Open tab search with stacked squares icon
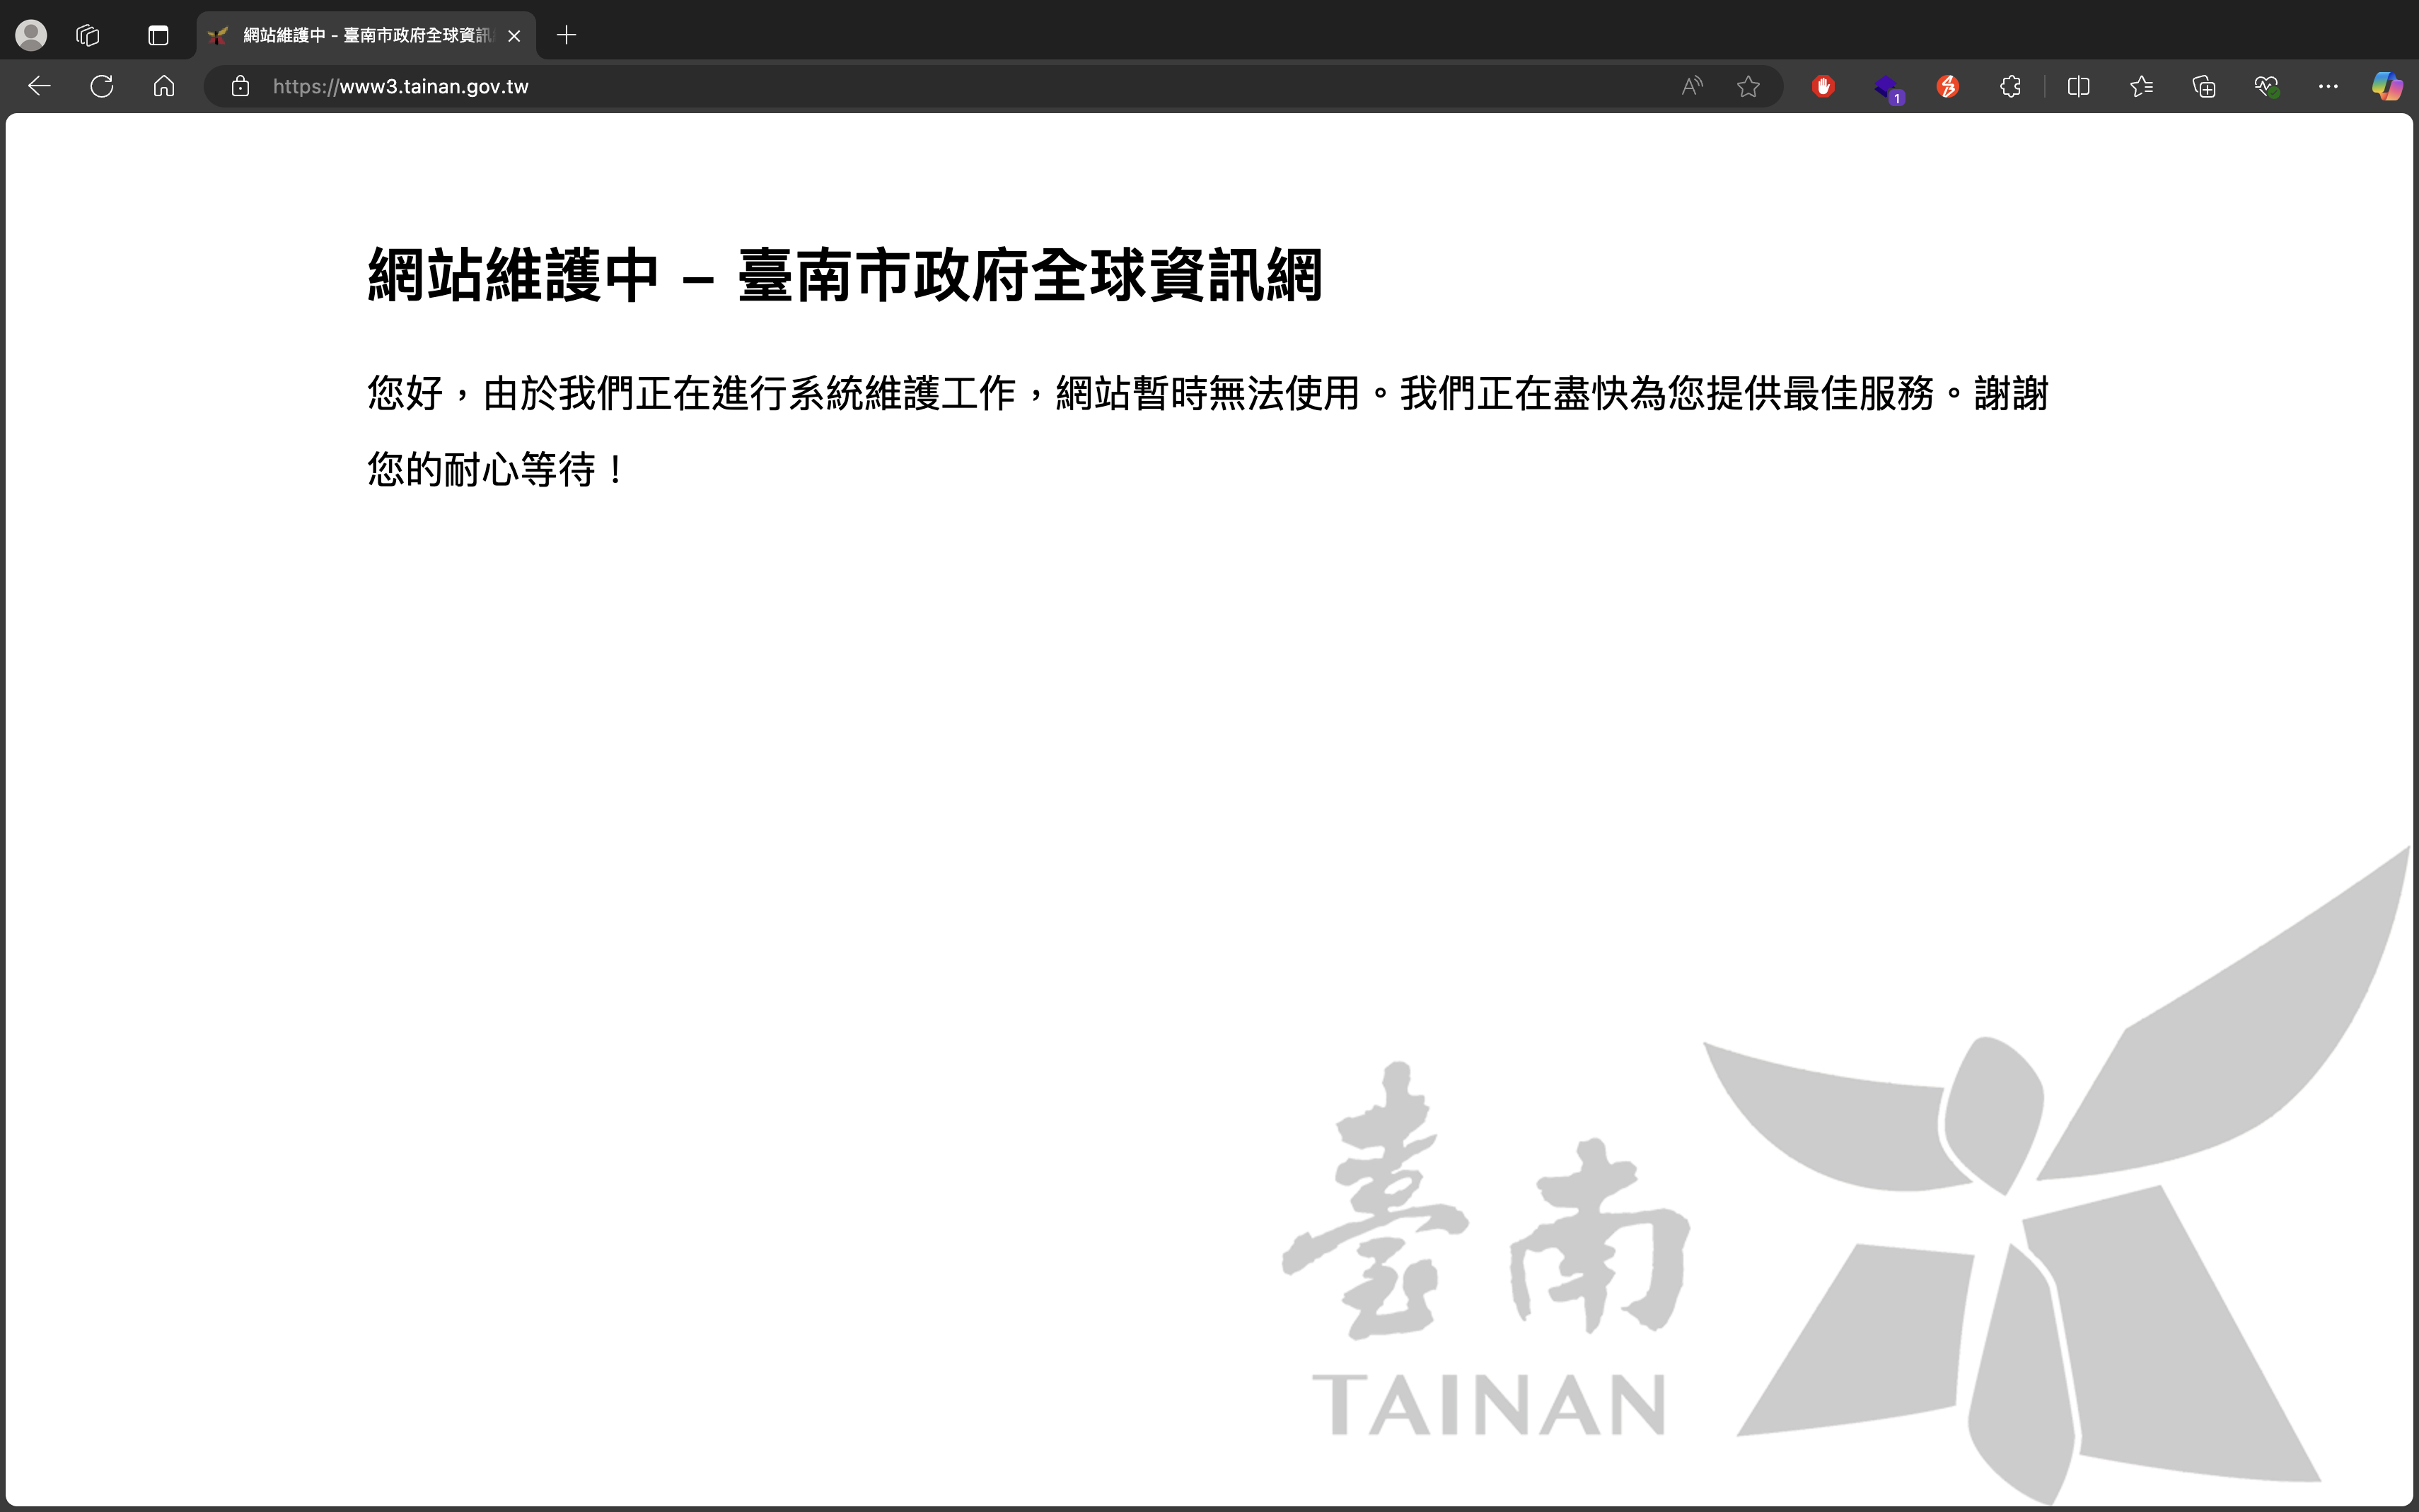 (x=87, y=35)
